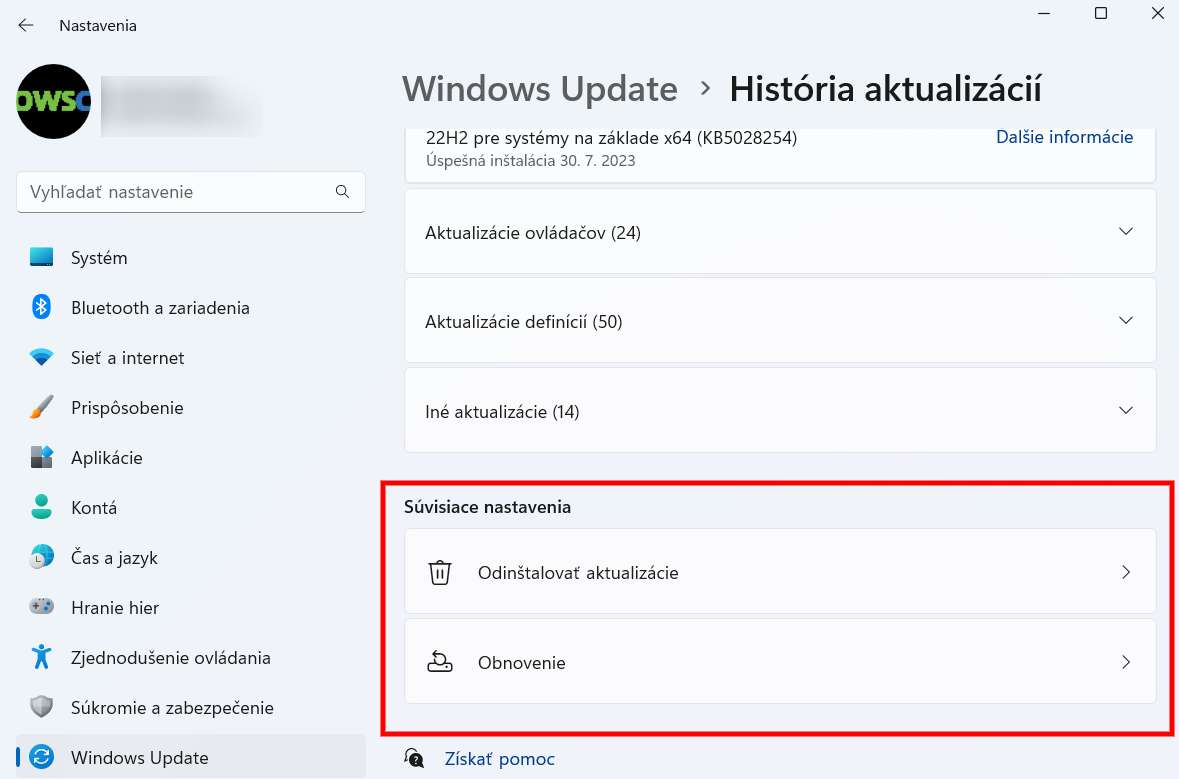The height and width of the screenshot is (779, 1179).
Task: Click the Sieť a internet Wi-Fi icon
Action: click(x=41, y=357)
